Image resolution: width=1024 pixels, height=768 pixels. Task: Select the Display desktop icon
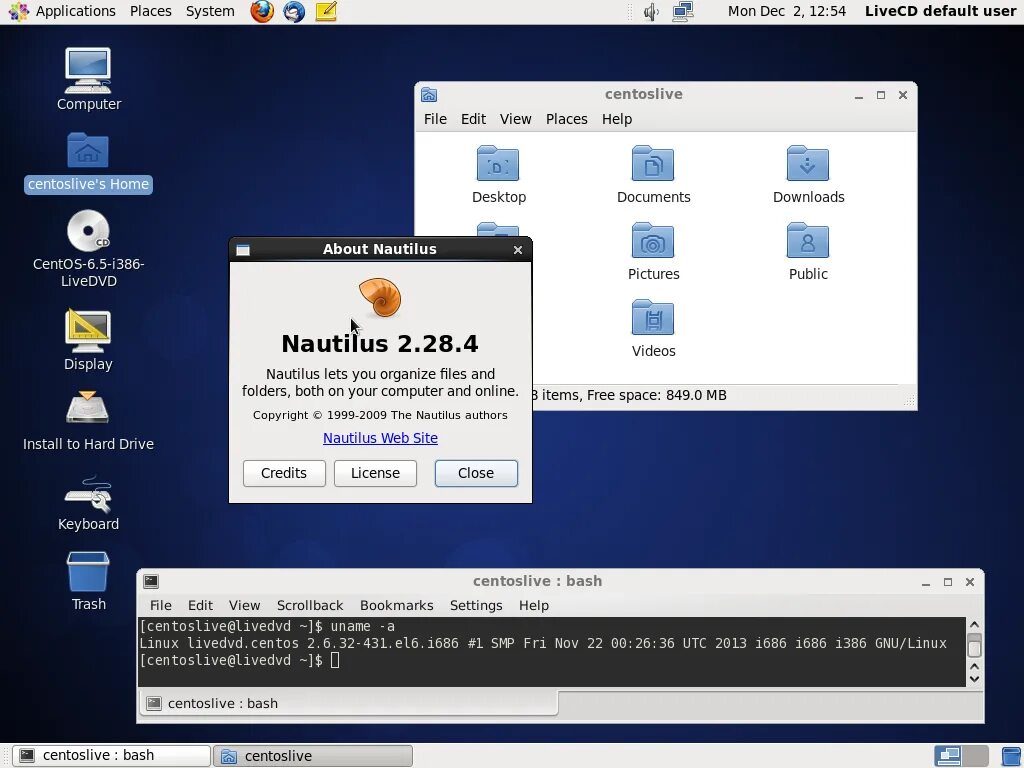click(88, 331)
